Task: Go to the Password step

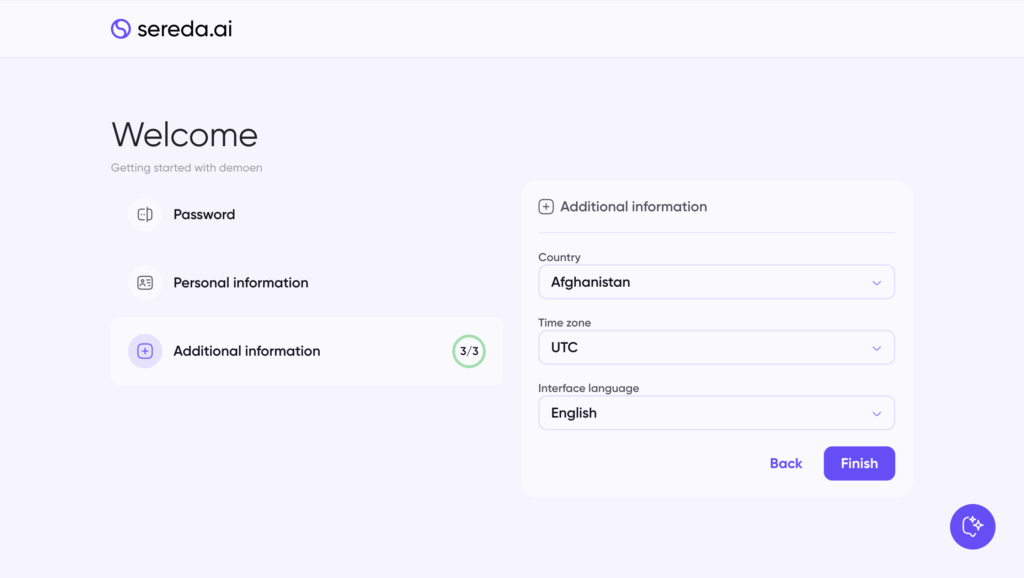Action: 204,214
